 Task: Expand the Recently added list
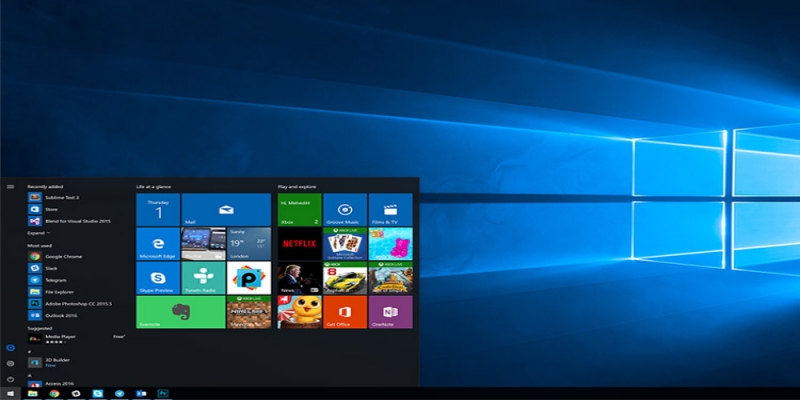click(x=40, y=232)
